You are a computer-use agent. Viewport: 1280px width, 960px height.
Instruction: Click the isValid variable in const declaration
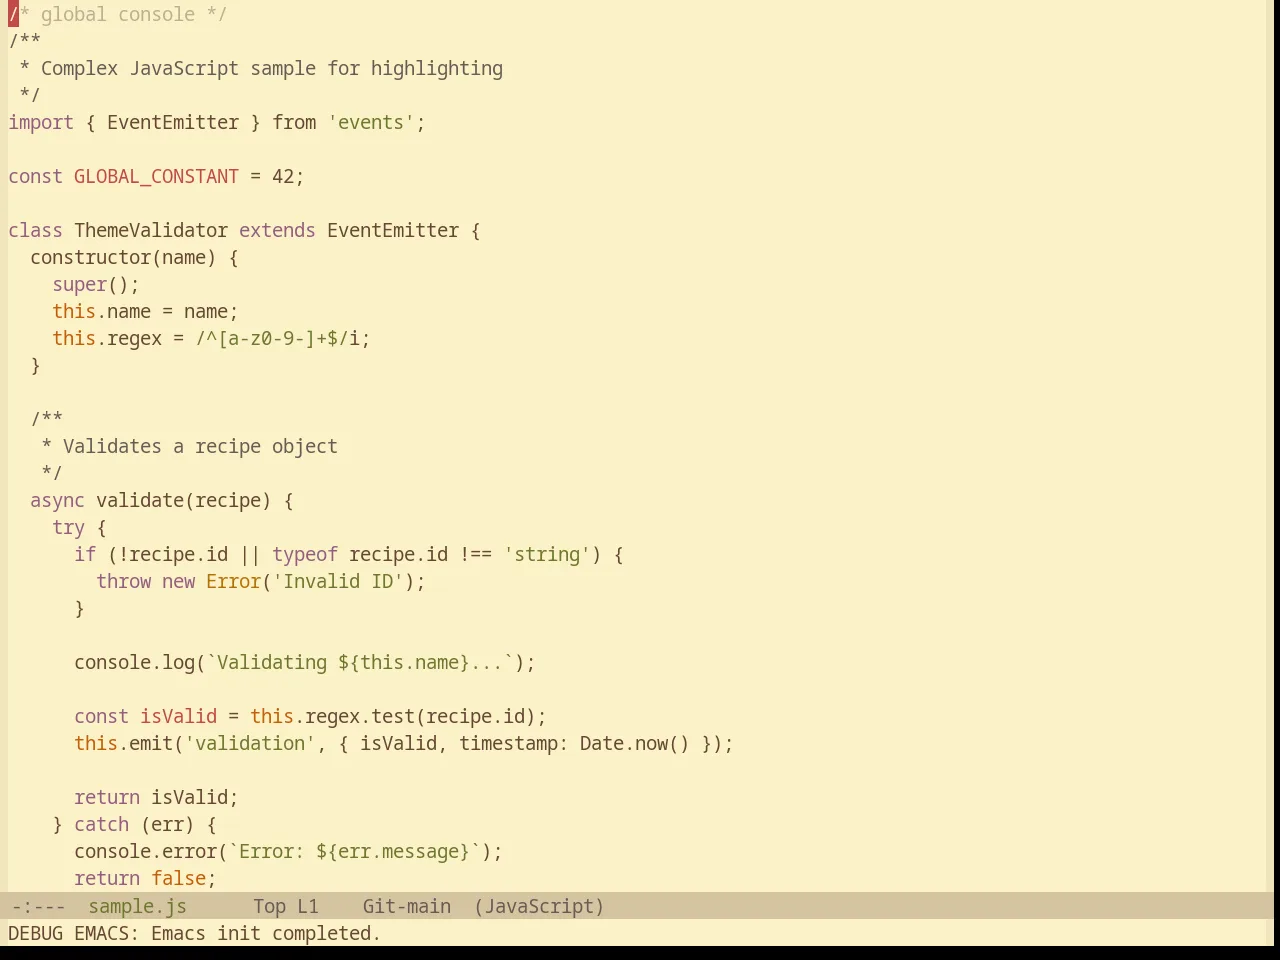[178, 716]
